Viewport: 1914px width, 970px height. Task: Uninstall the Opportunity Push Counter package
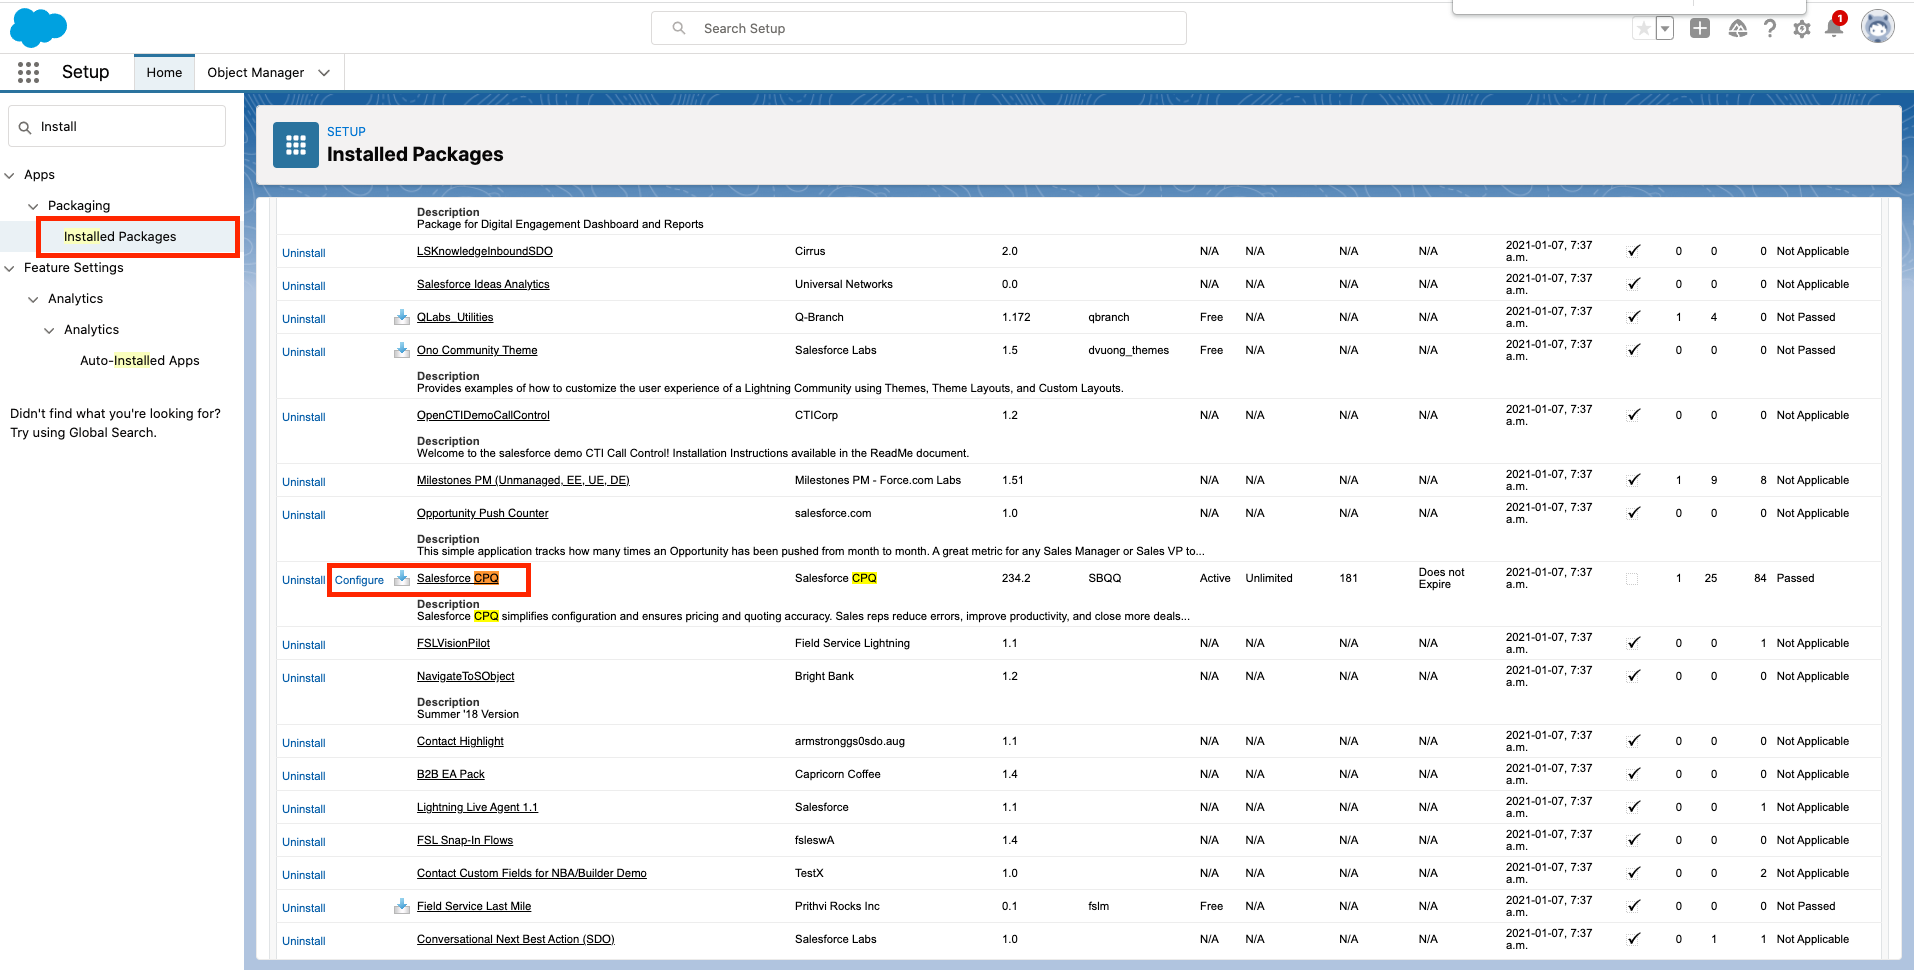coord(304,515)
